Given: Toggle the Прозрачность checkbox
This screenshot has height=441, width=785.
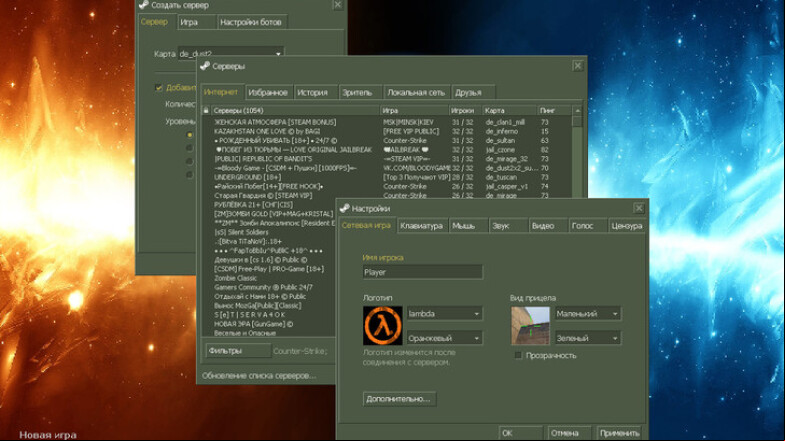Looking at the screenshot, I should coord(518,355).
